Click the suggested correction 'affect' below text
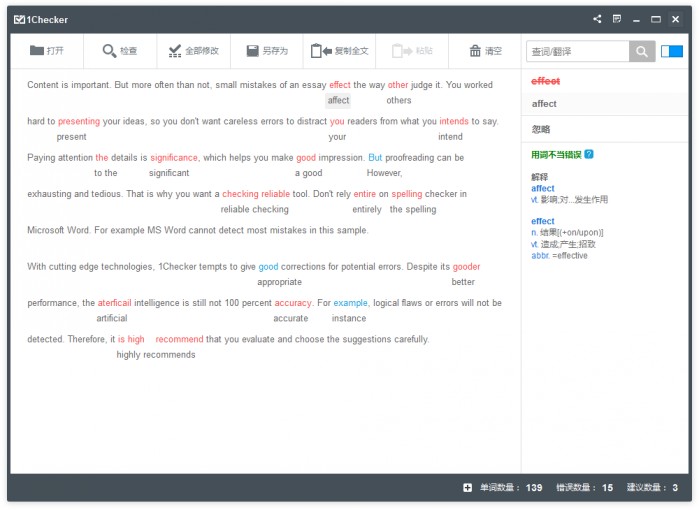Image resolution: width=699 pixels, height=510 pixels. point(338,100)
